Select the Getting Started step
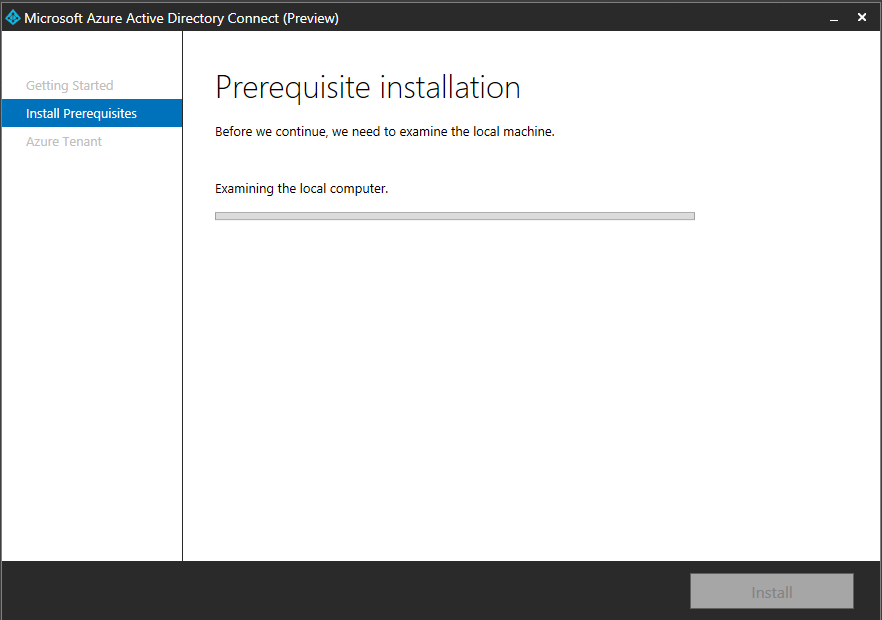The image size is (882, 620). pyautogui.click(x=70, y=86)
